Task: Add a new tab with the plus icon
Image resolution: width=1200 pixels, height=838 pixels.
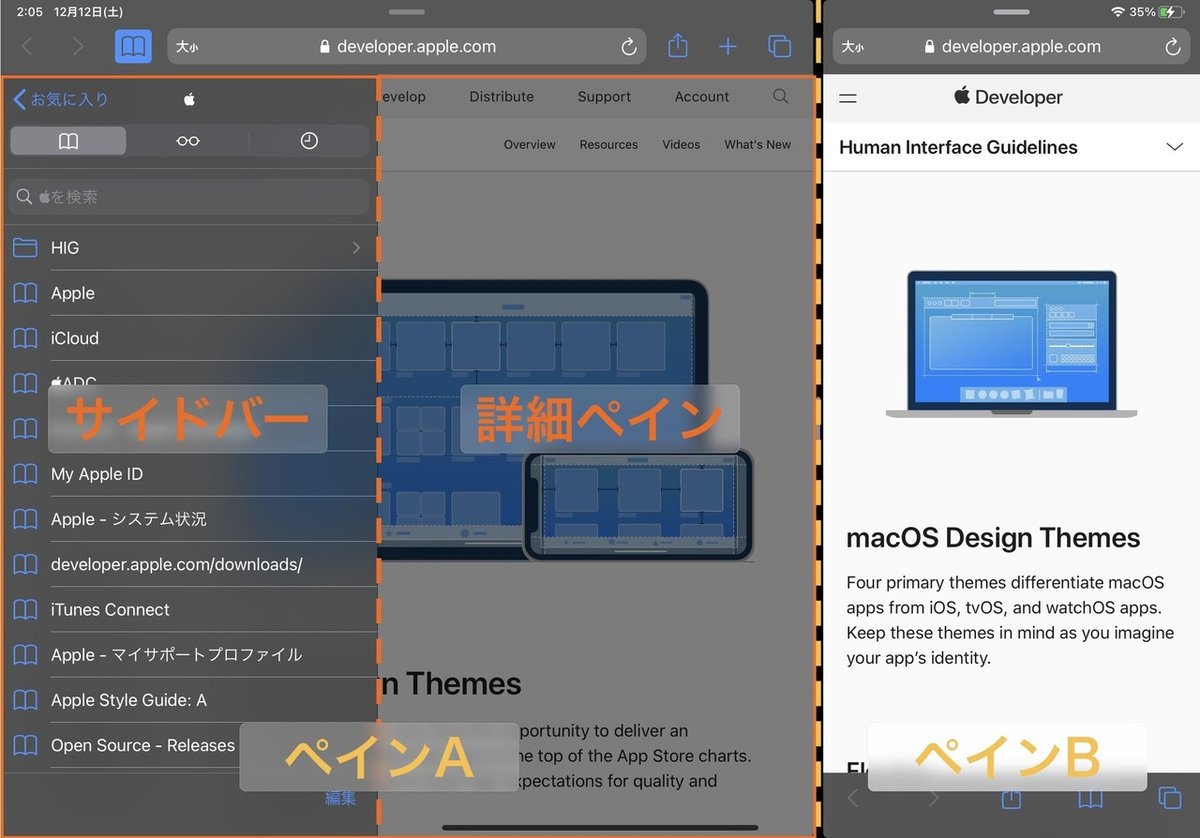Action: (728, 47)
